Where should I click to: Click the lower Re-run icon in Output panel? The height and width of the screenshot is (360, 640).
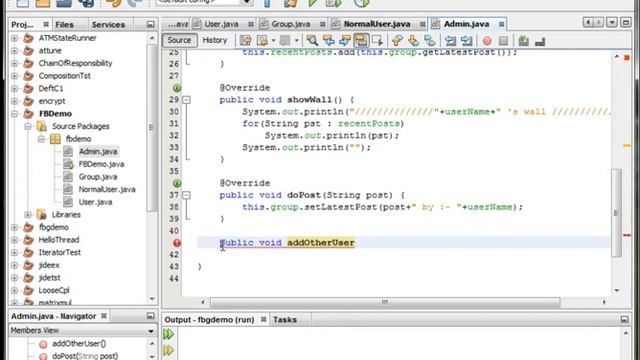[169, 350]
